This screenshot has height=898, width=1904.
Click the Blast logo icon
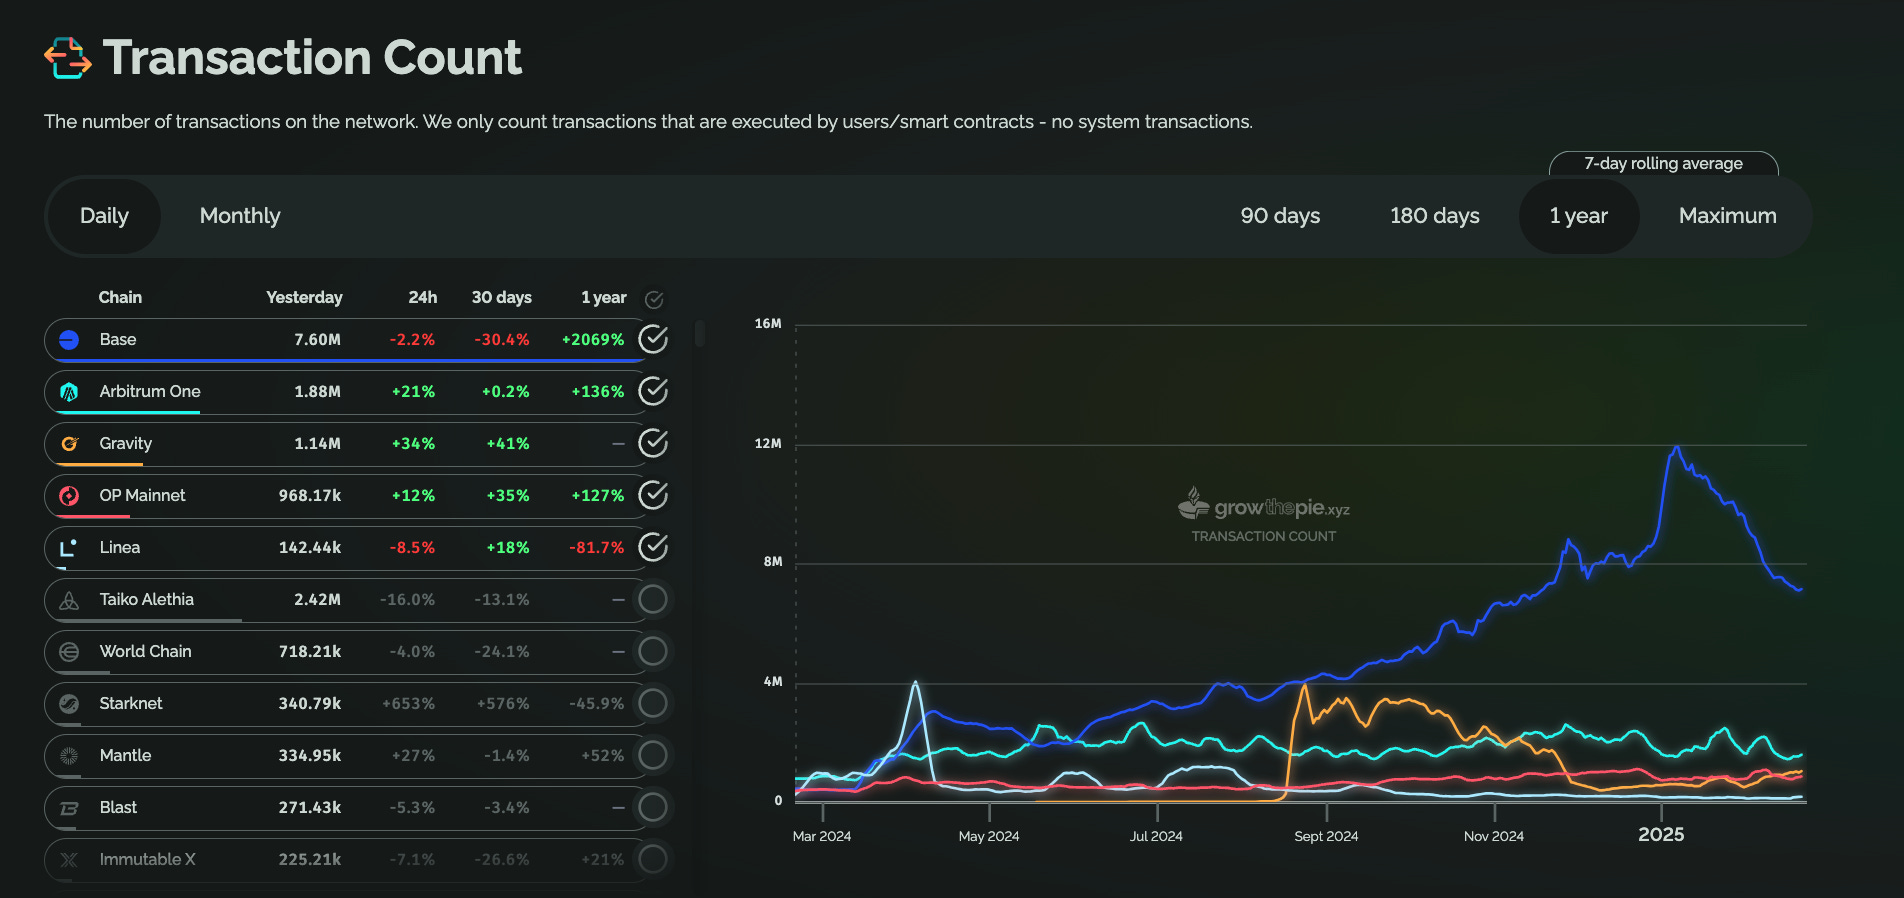(69, 808)
